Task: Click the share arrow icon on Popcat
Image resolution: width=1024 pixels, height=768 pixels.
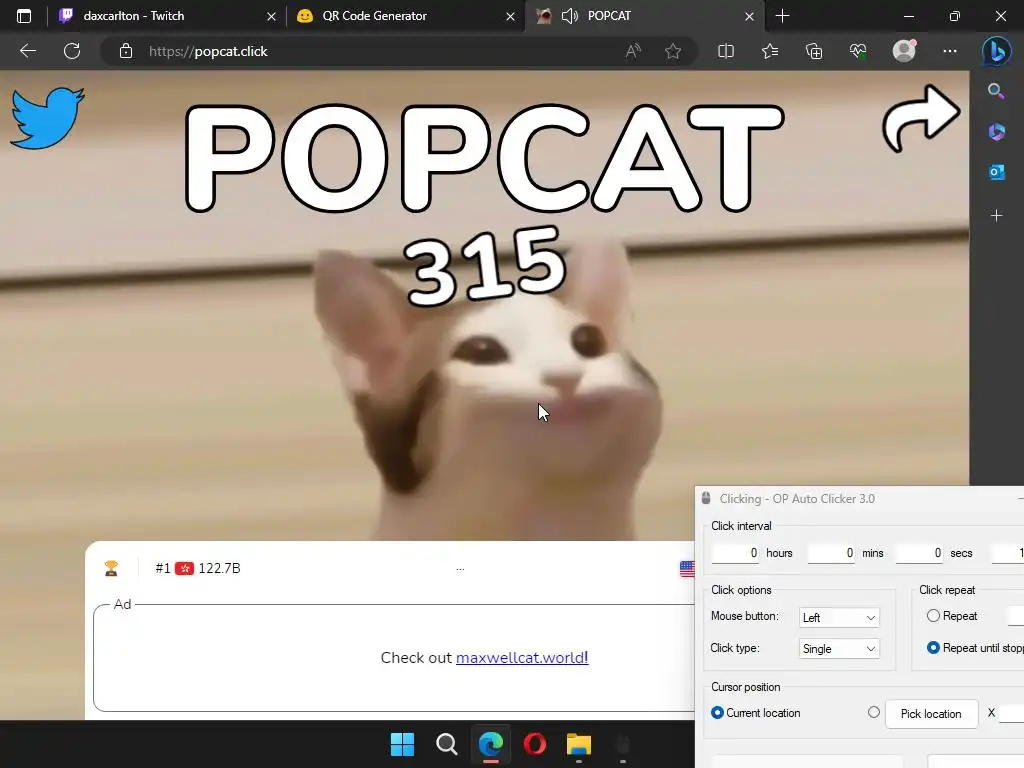Action: point(921,118)
